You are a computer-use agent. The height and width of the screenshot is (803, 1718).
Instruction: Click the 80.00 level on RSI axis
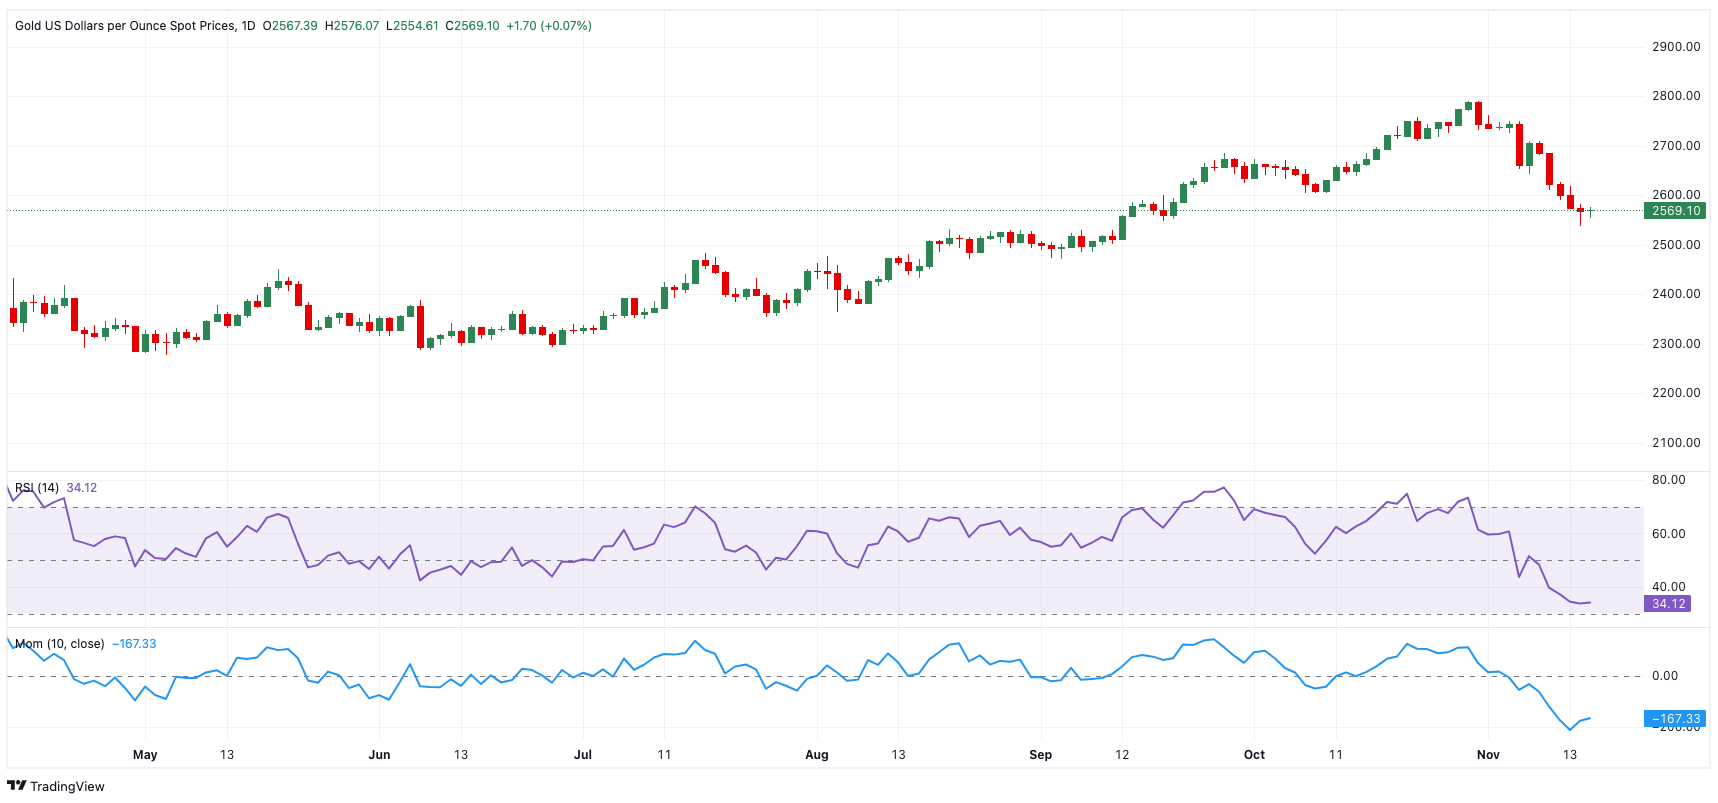[x=1668, y=480]
